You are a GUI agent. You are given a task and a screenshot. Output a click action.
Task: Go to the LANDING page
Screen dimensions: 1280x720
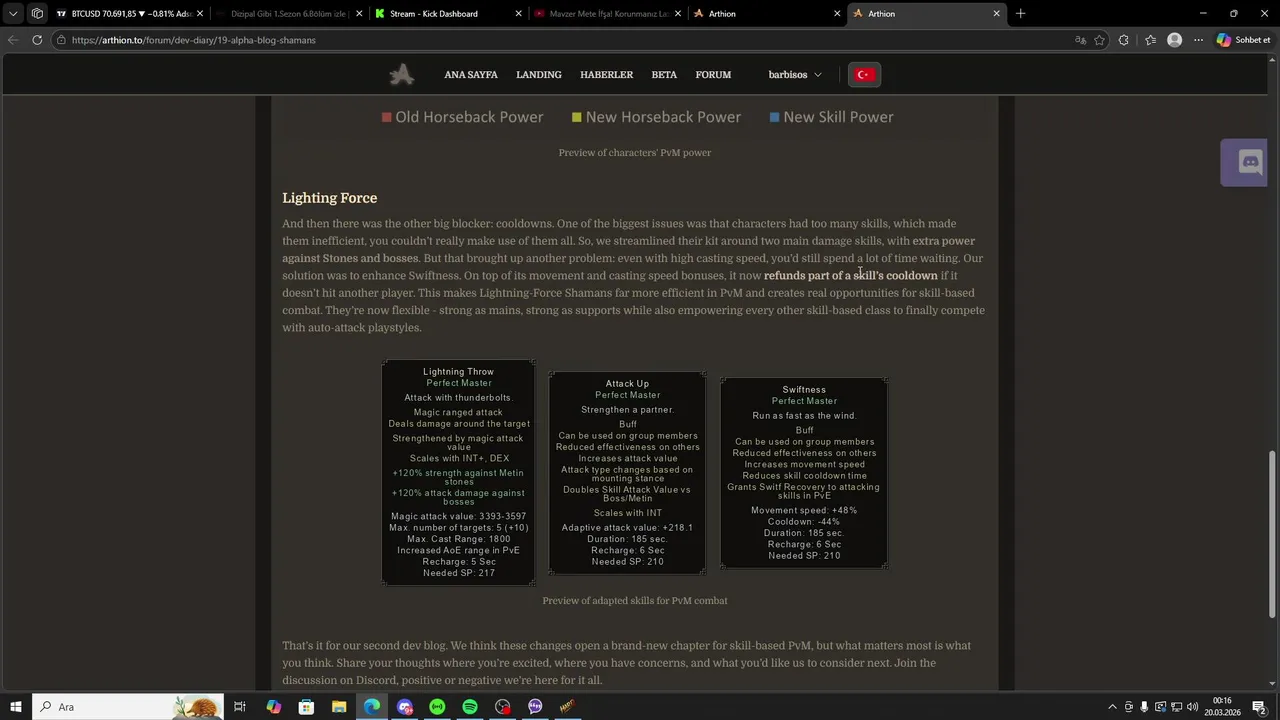[x=539, y=75]
